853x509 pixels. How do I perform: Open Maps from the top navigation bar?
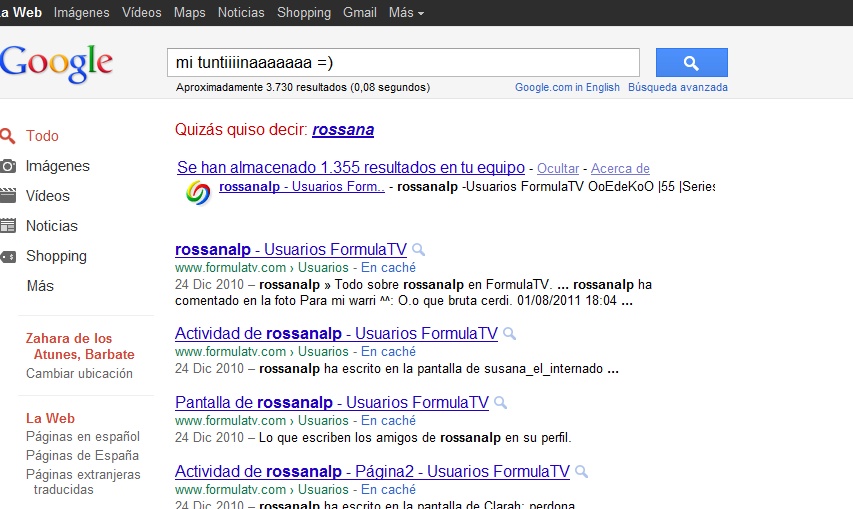(189, 13)
